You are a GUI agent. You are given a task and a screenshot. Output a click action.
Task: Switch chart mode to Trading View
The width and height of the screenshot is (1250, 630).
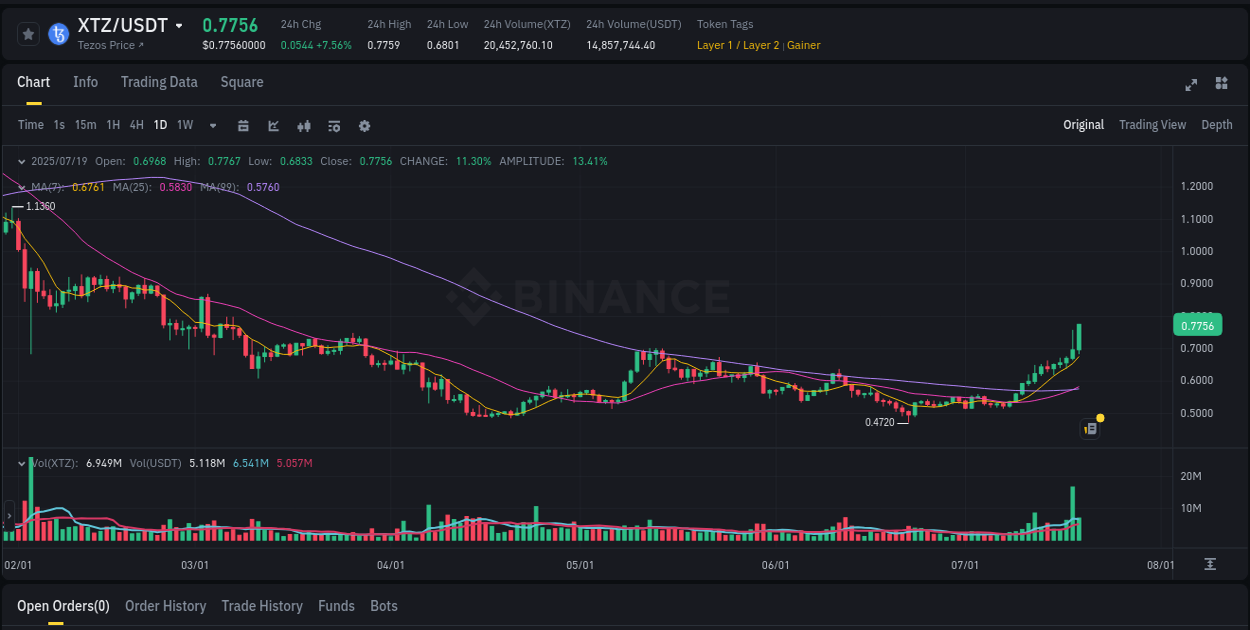point(1152,125)
